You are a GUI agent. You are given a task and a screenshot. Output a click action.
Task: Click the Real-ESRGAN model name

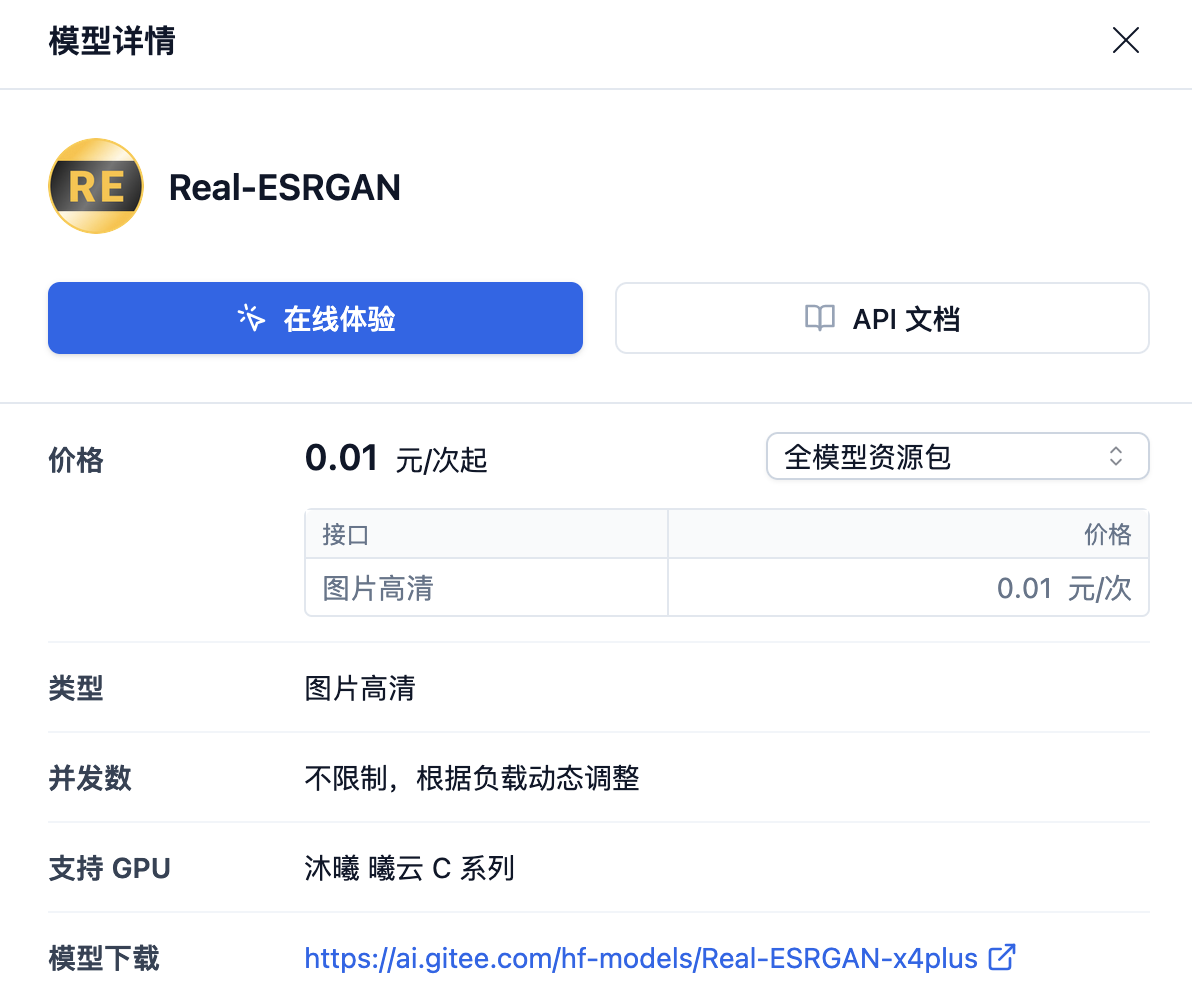pyautogui.click(x=284, y=188)
